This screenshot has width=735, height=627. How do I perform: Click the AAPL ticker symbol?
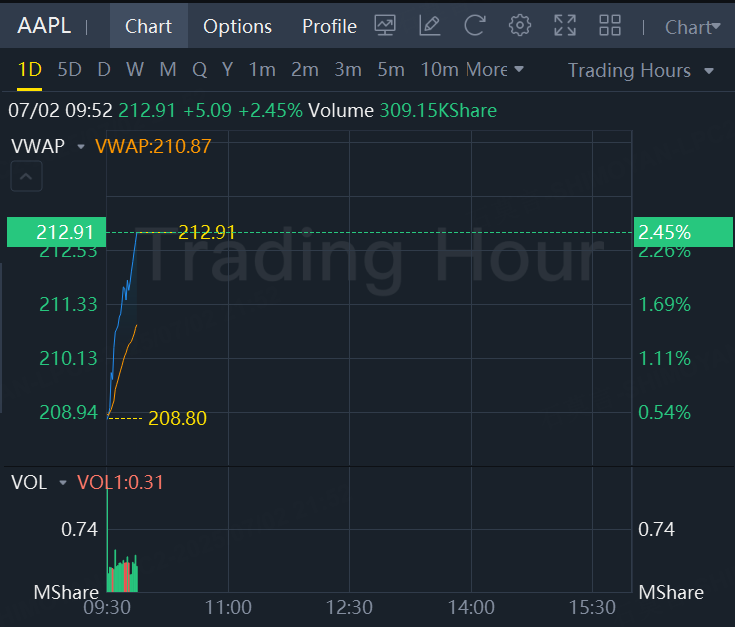coord(44,25)
